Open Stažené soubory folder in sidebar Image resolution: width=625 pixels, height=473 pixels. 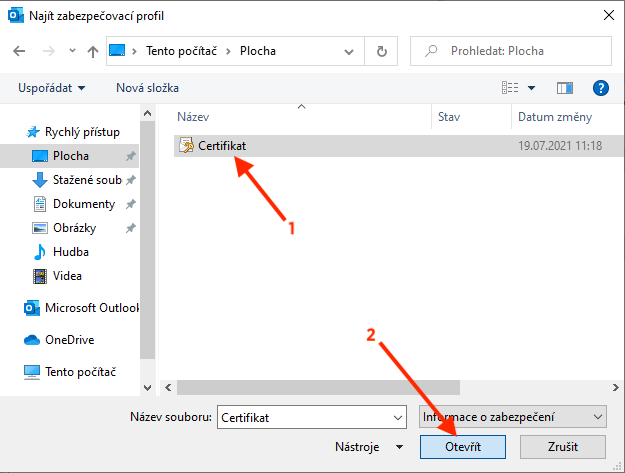click(87, 180)
